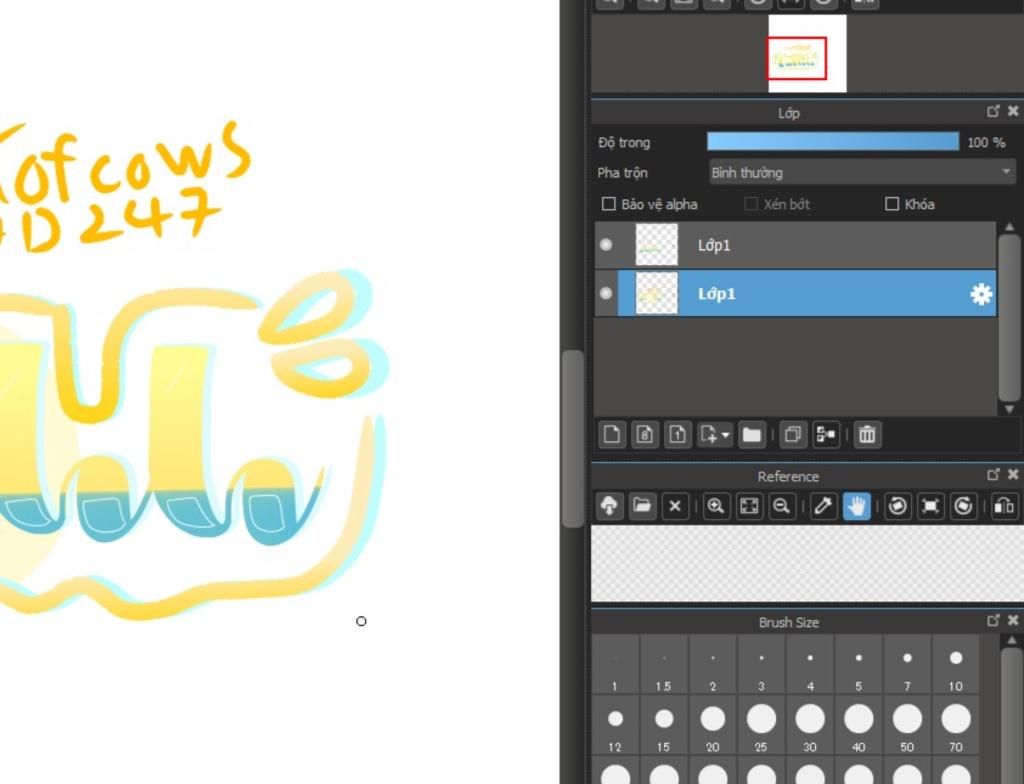The width and height of the screenshot is (1024, 784).
Task: Flip the reference image horizontally
Action: click(x=1004, y=506)
